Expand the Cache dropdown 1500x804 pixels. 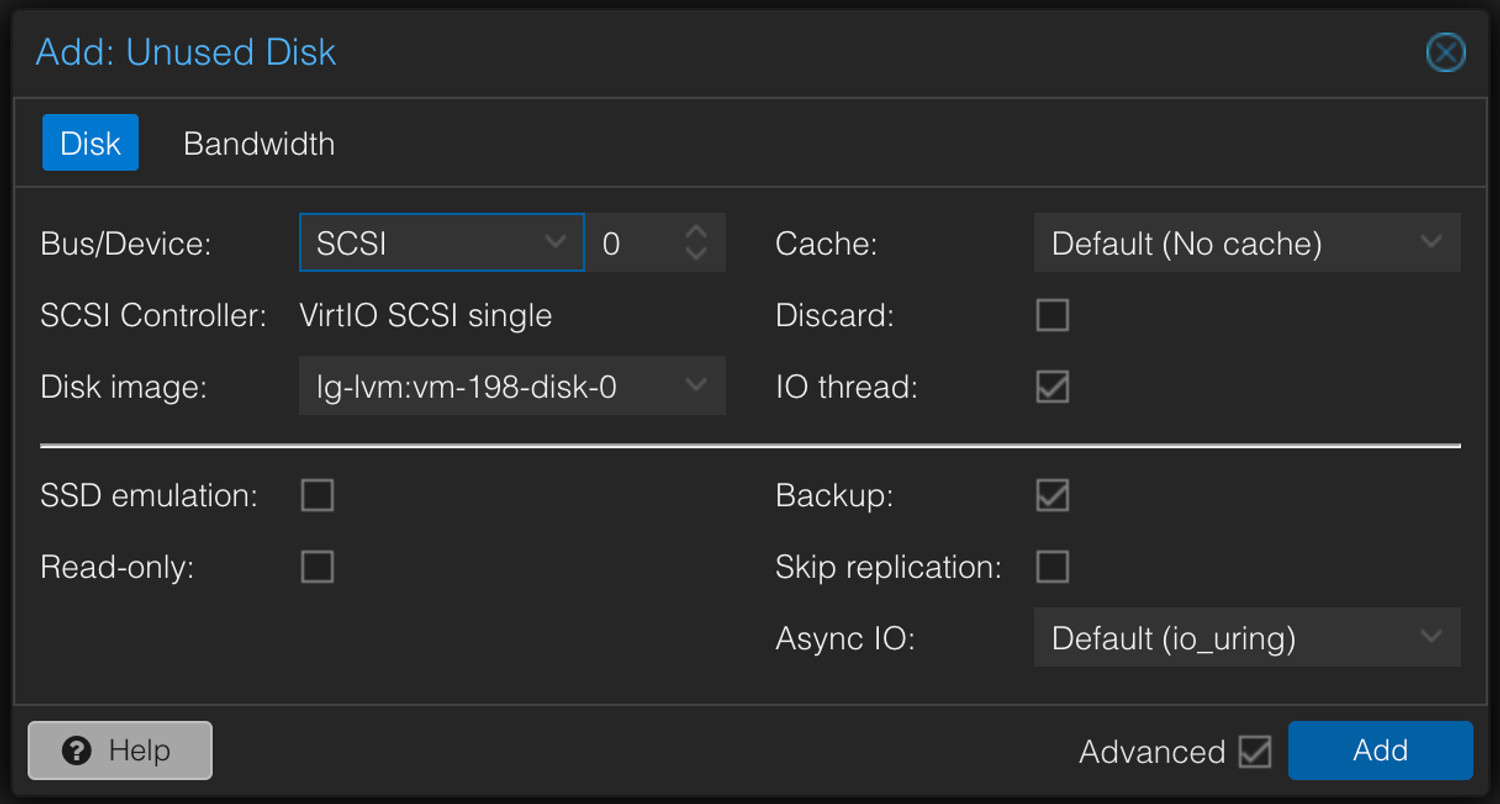coord(1431,243)
